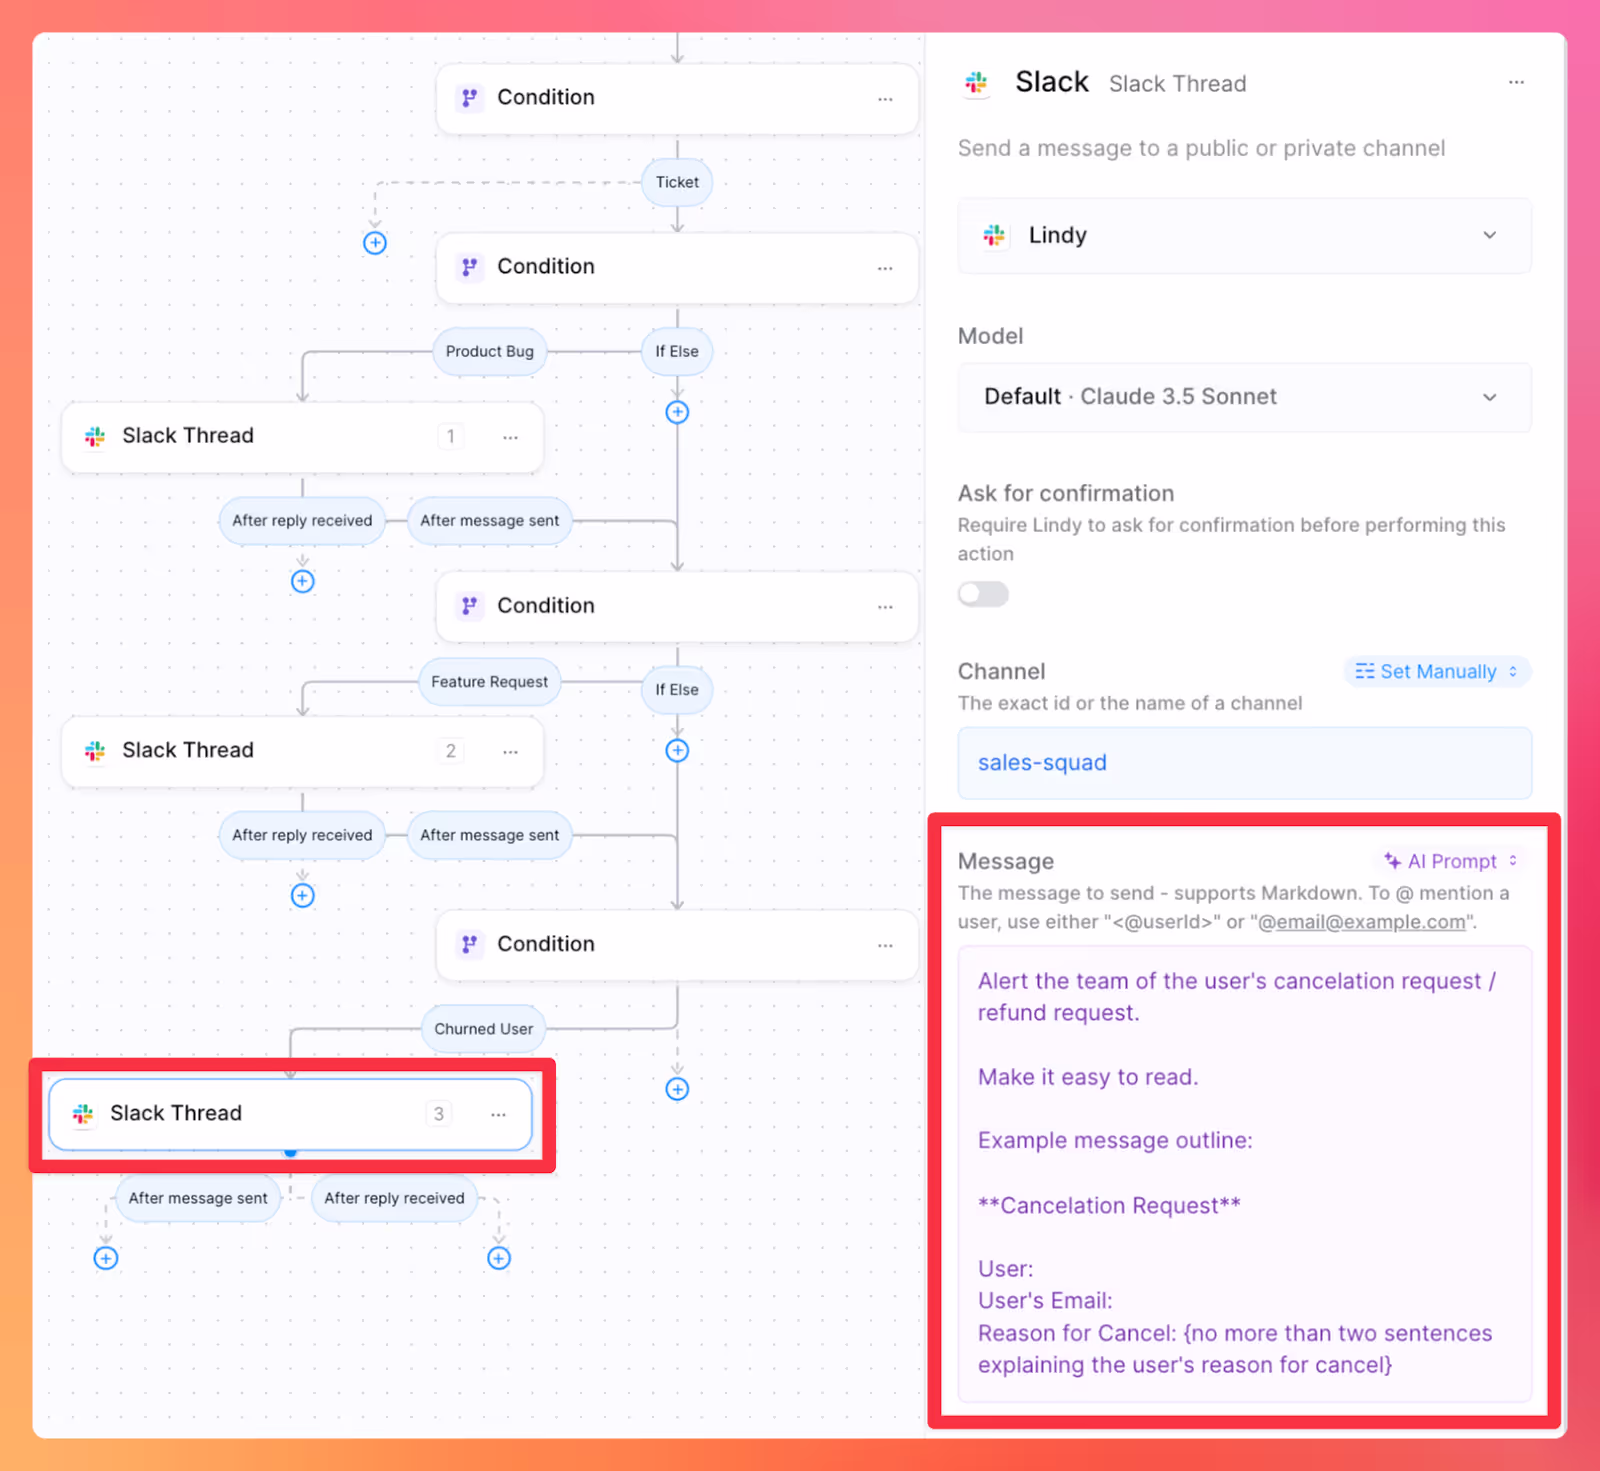Select the Churned User branch label
This screenshot has height=1471, width=1600.
point(484,1029)
